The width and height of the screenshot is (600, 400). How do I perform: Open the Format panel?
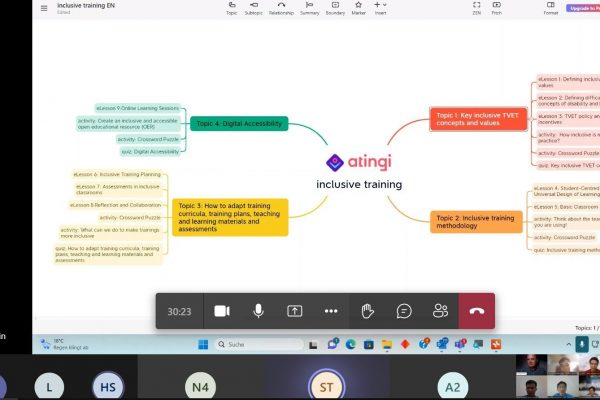(551, 7)
